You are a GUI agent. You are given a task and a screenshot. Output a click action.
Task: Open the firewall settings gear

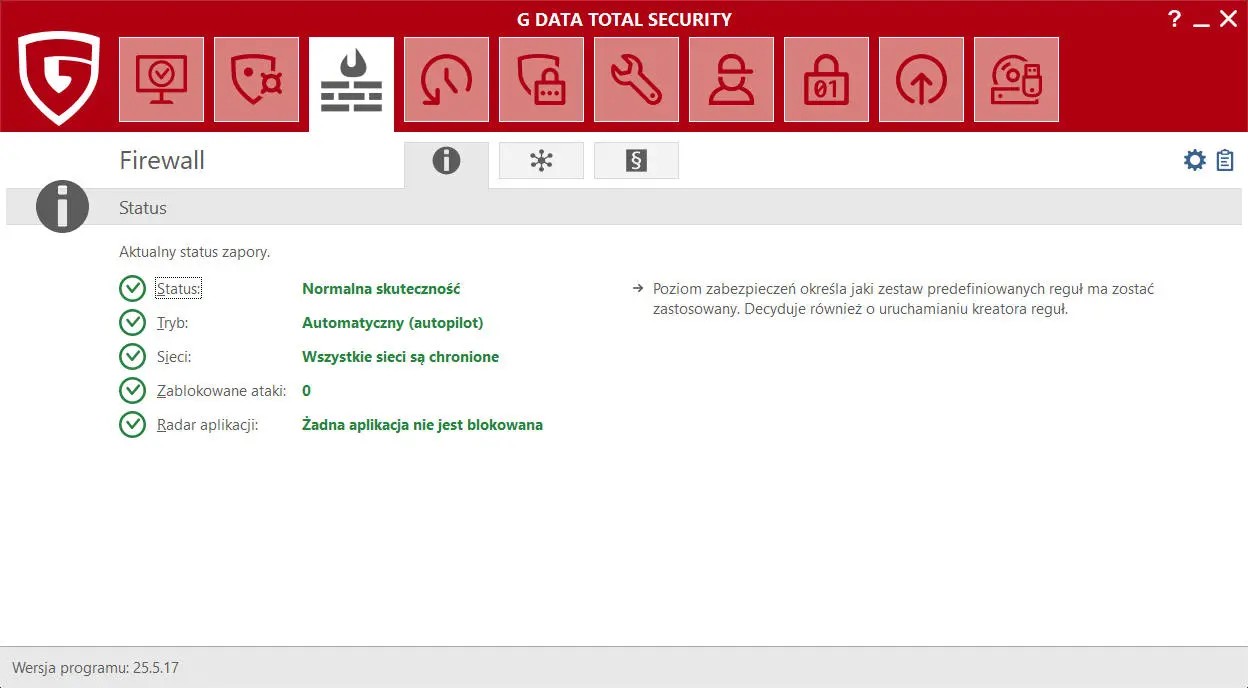pos(1194,159)
